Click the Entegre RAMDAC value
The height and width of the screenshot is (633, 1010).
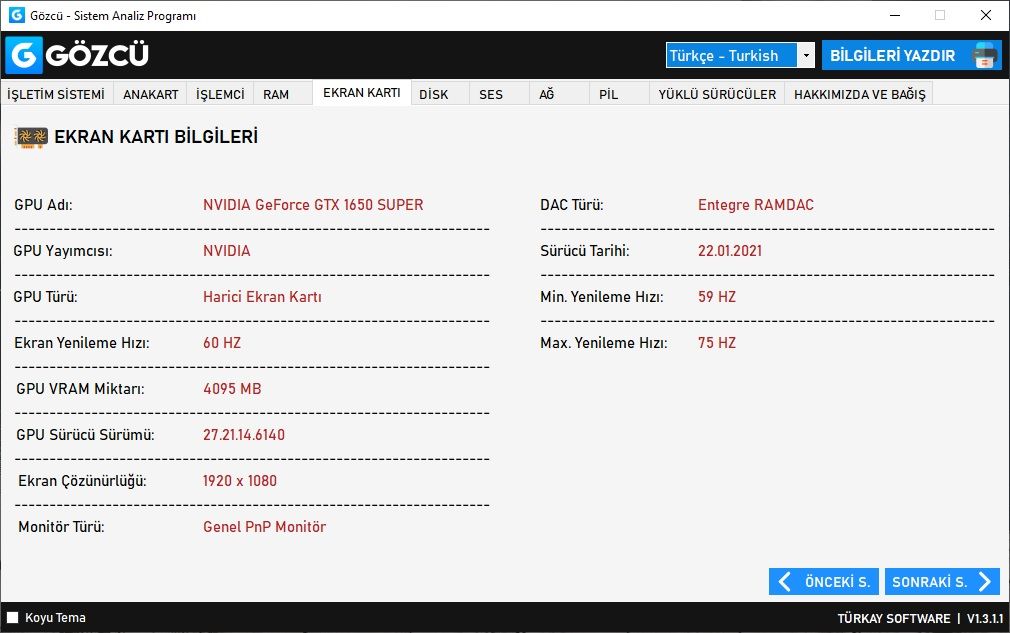pyautogui.click(x=756, y=205)
